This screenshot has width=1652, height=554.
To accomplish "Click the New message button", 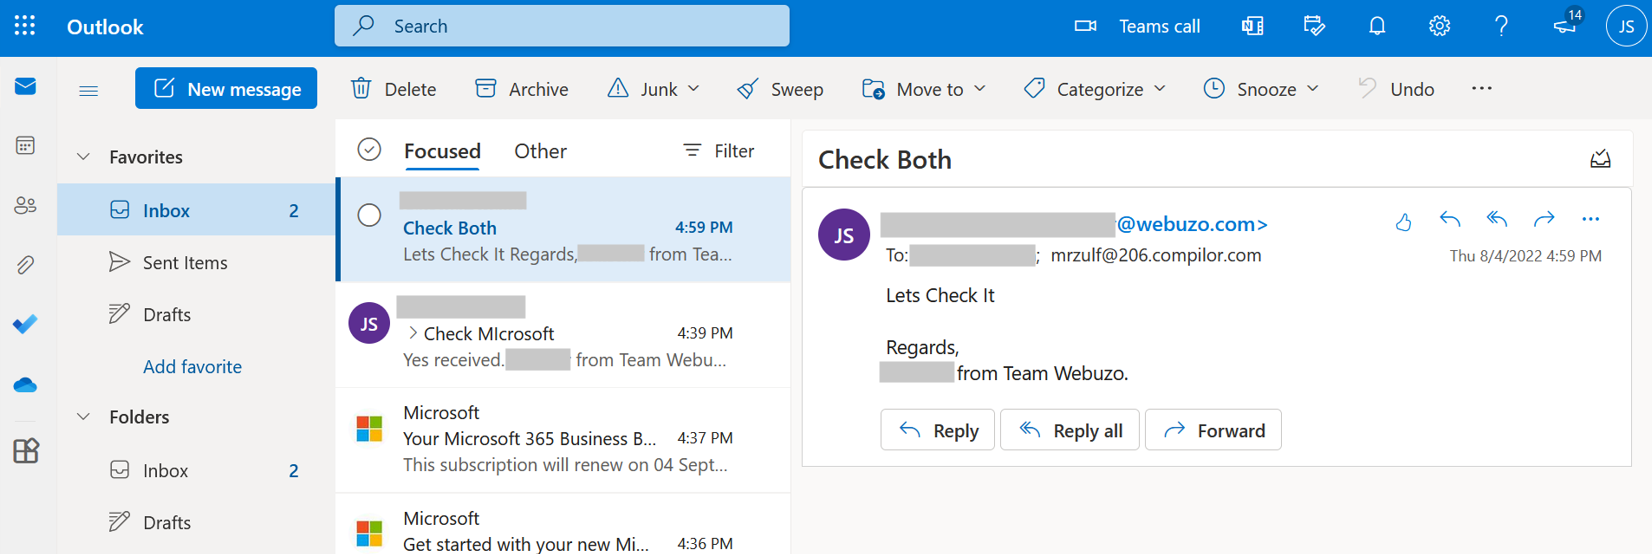I will click(226, 89).
